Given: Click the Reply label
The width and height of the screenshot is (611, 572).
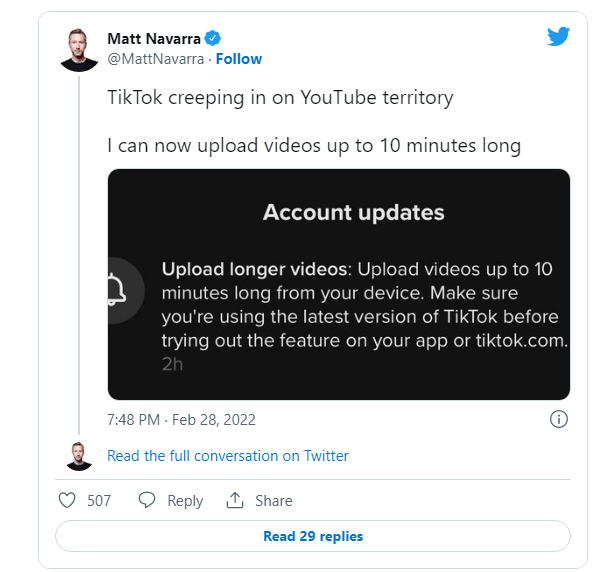Looking at the screenshot, I should pyautogui.click(x=185, y=501).
